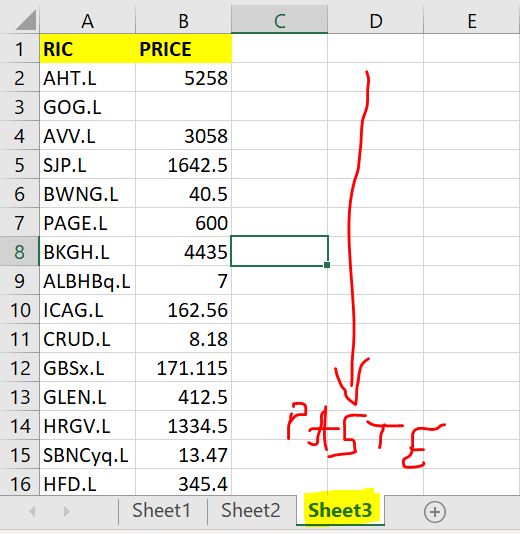Select cell containing AHT.L

pos(88,78)
